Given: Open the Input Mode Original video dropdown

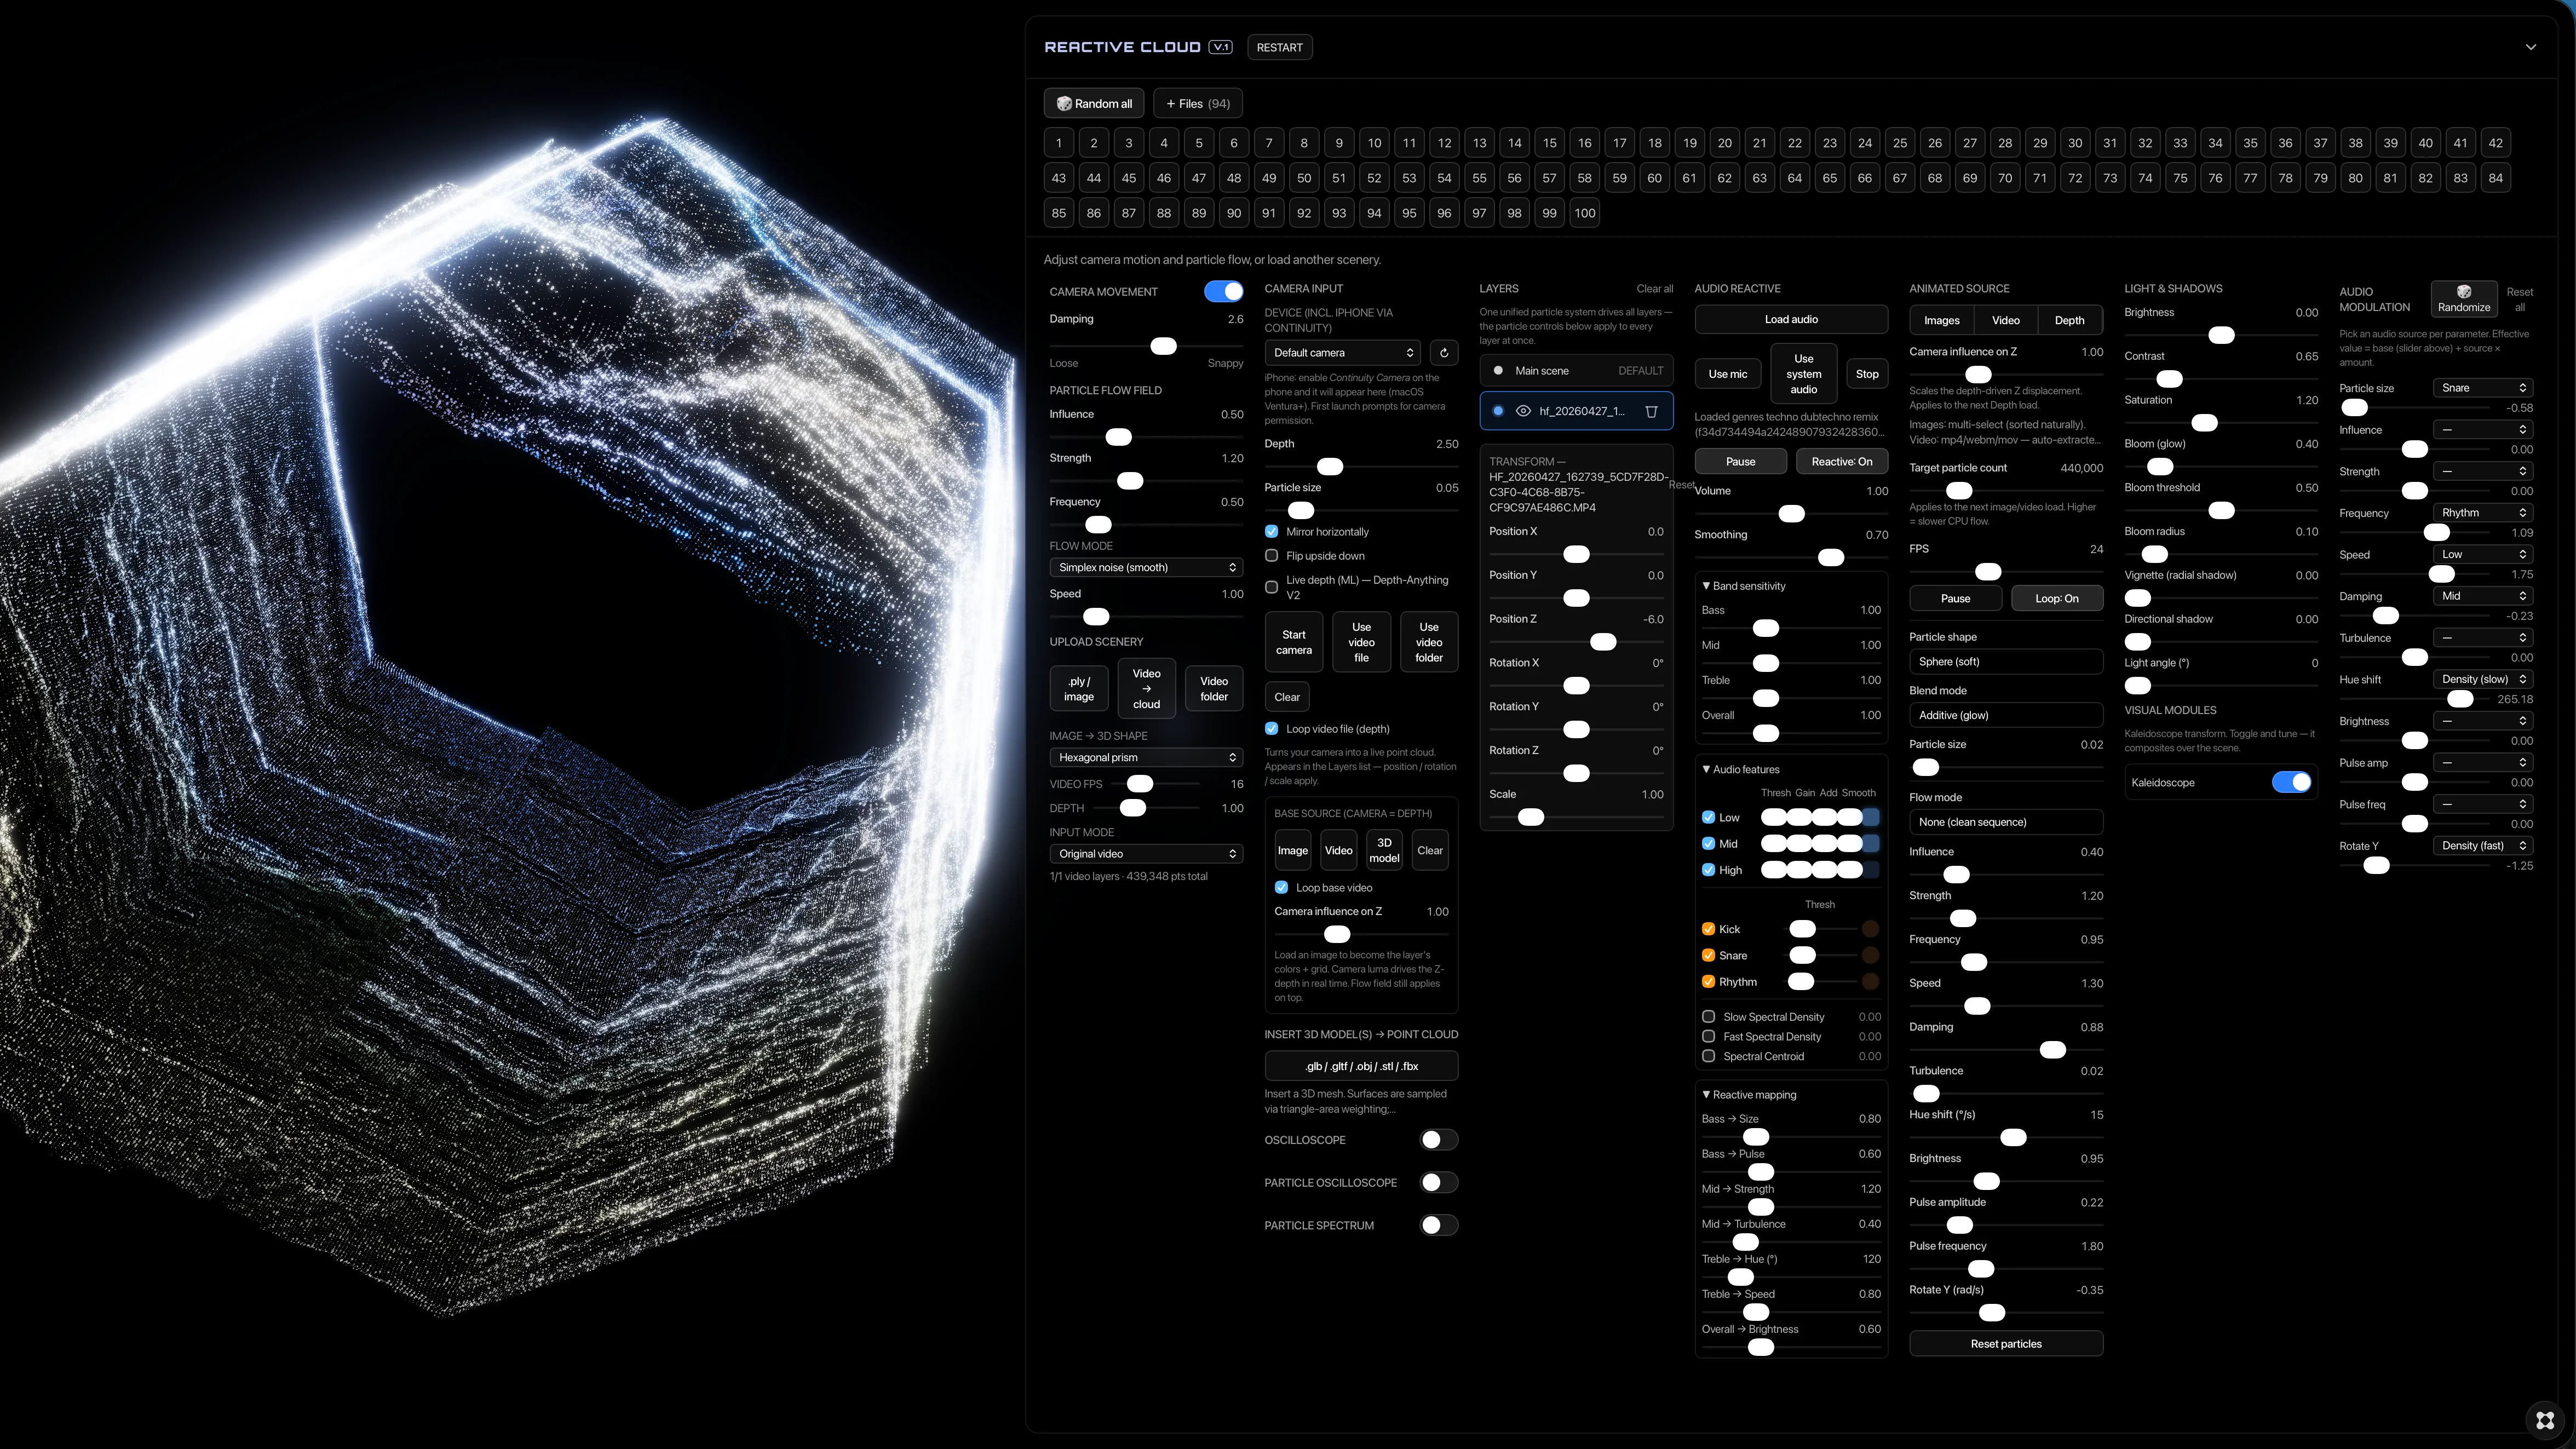Looking at the screenshot, I should point(1146,854).
